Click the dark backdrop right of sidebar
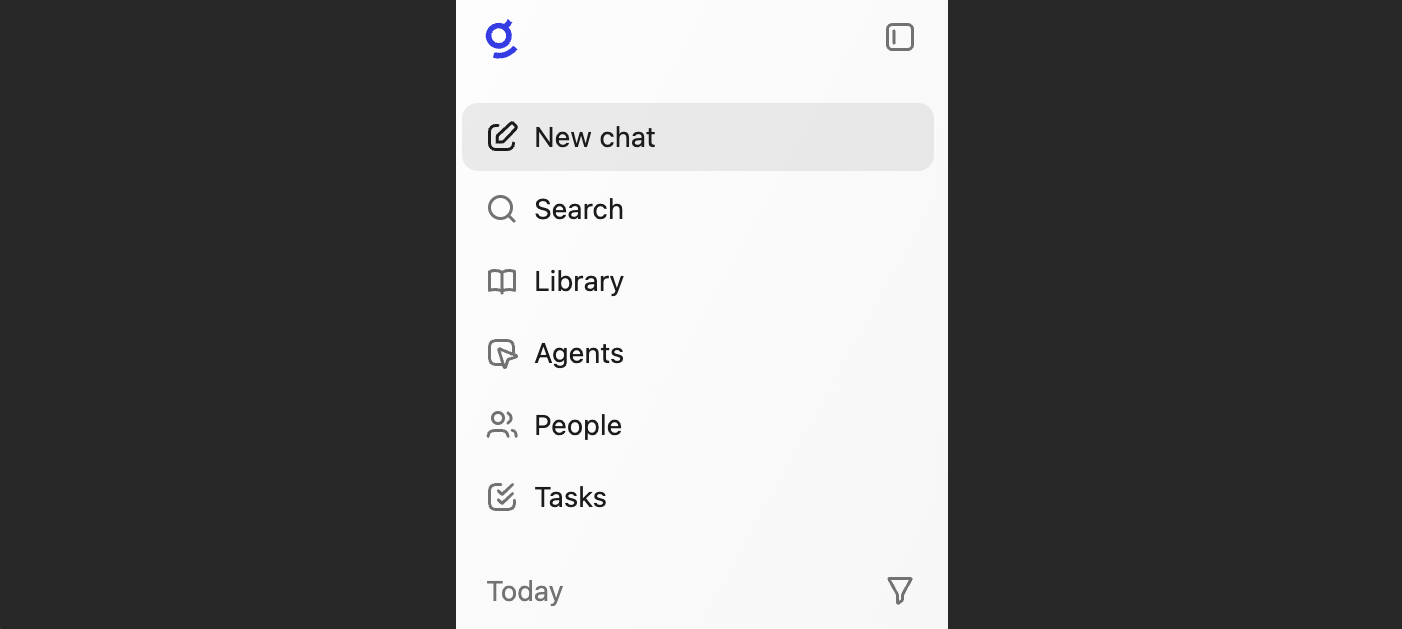 [1175, 314]
